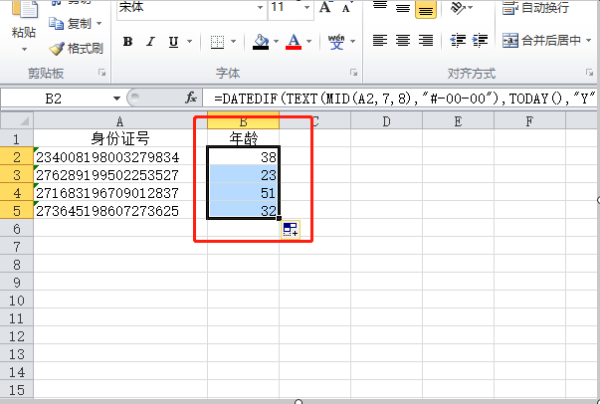Viewport: 600px width, 404px height.
Task: Click header cell 身份证号
Action: coord(121,138)
